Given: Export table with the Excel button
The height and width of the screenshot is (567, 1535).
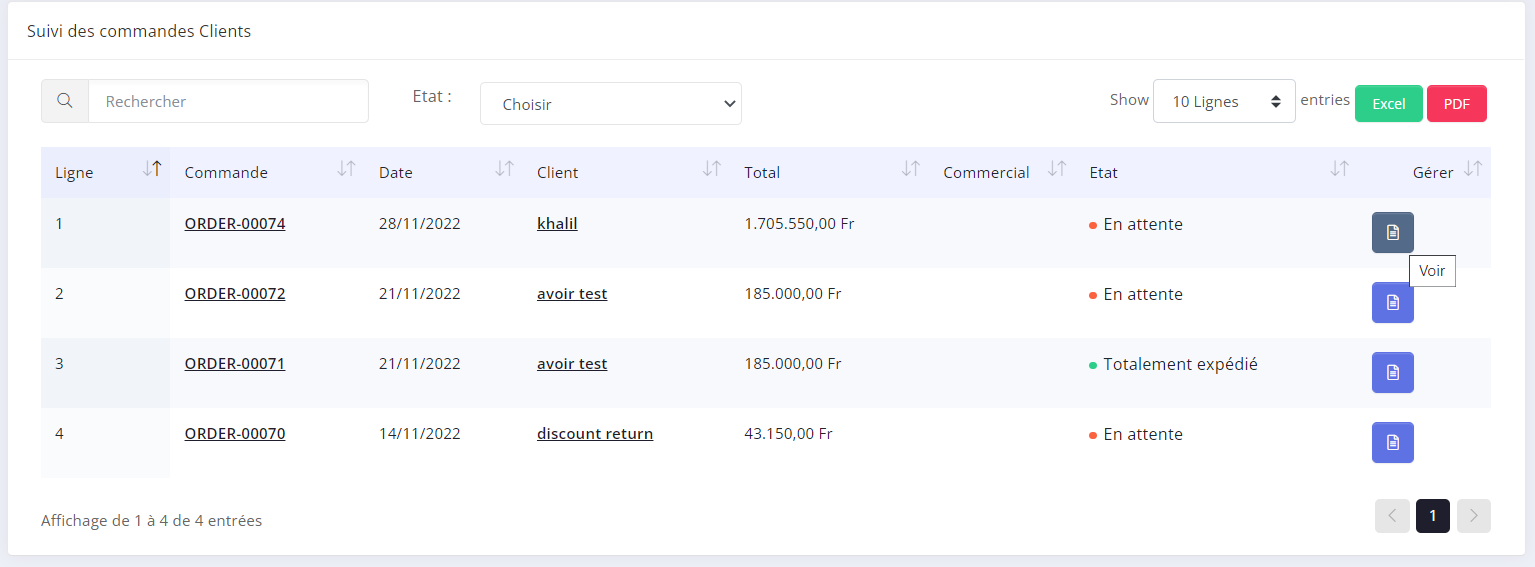Looking at the screenshot, I should pyautogui.click(x=1388, y=104).
